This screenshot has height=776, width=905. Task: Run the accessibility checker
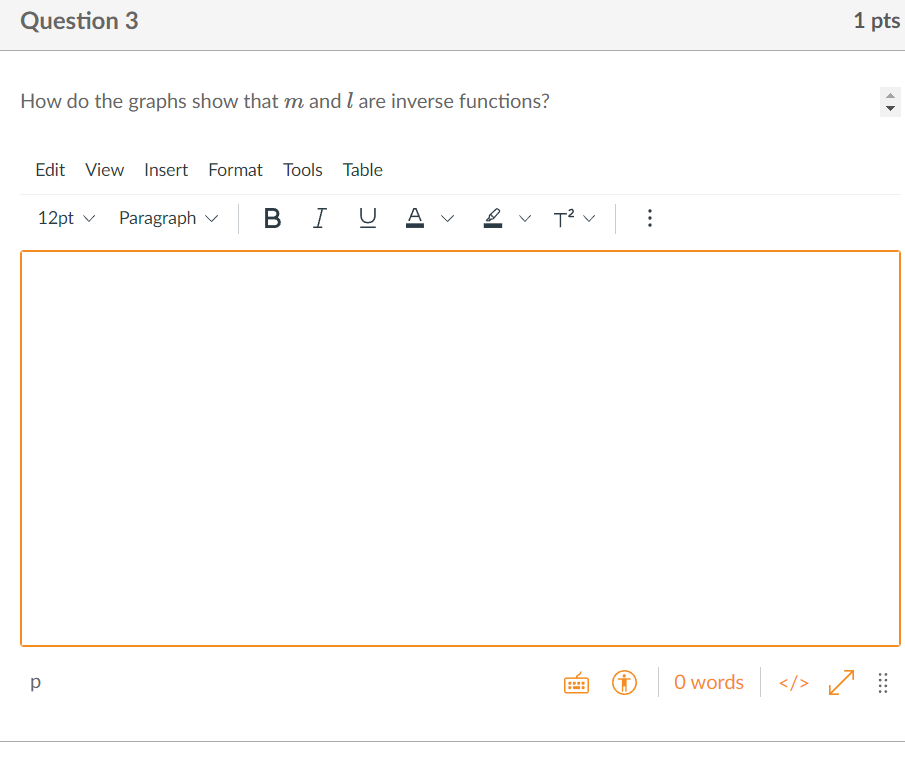(624, 683)
